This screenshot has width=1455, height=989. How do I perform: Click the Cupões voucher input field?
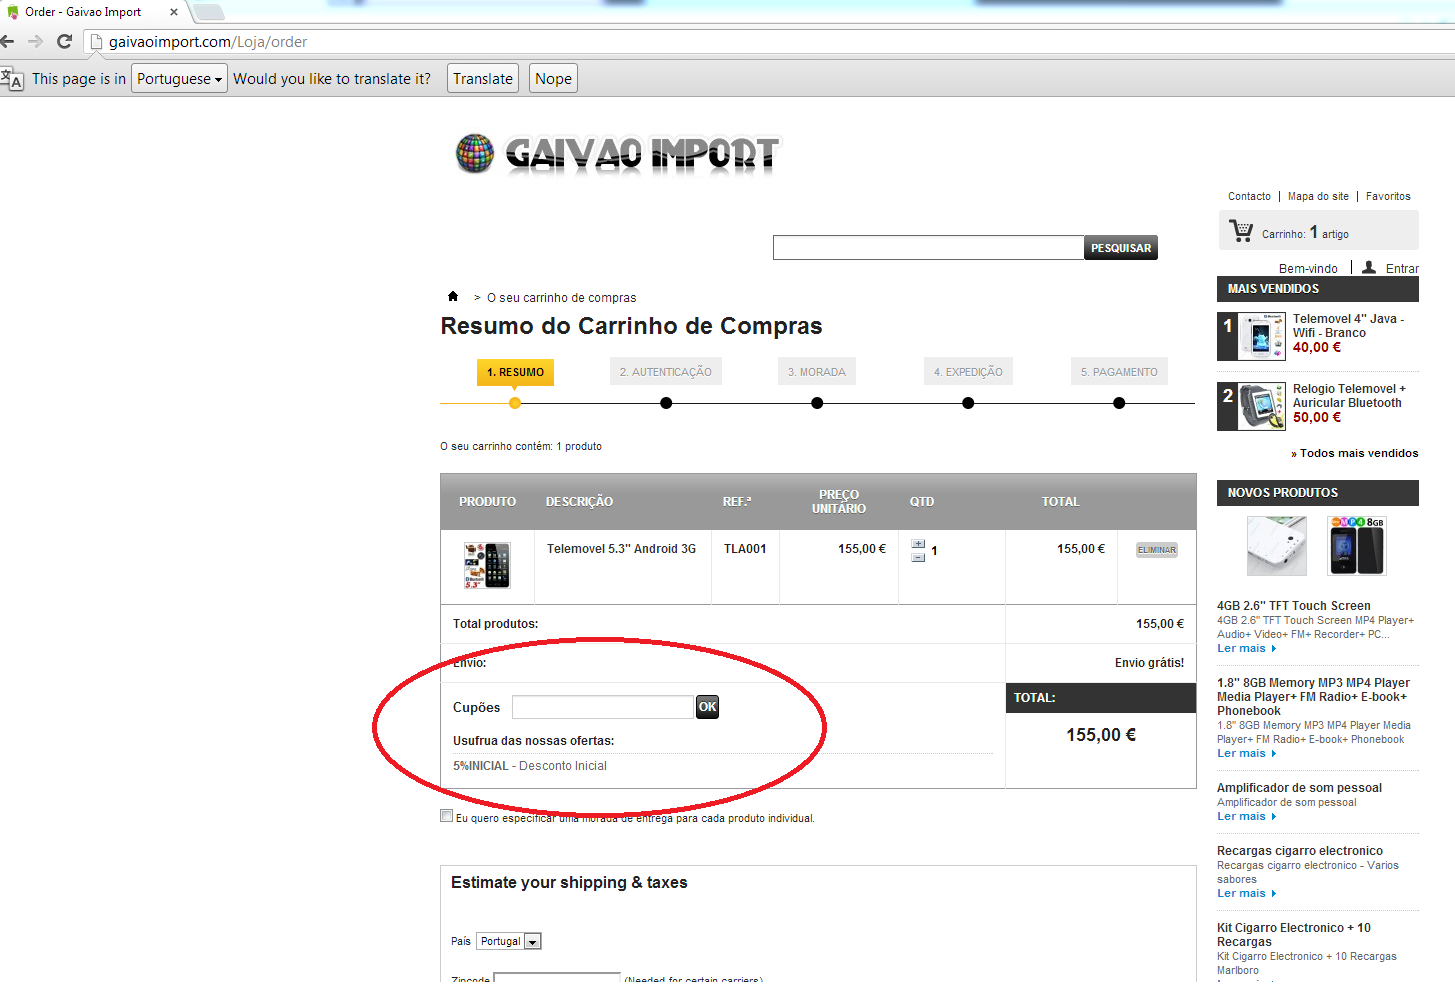click(x=603, y=707)
